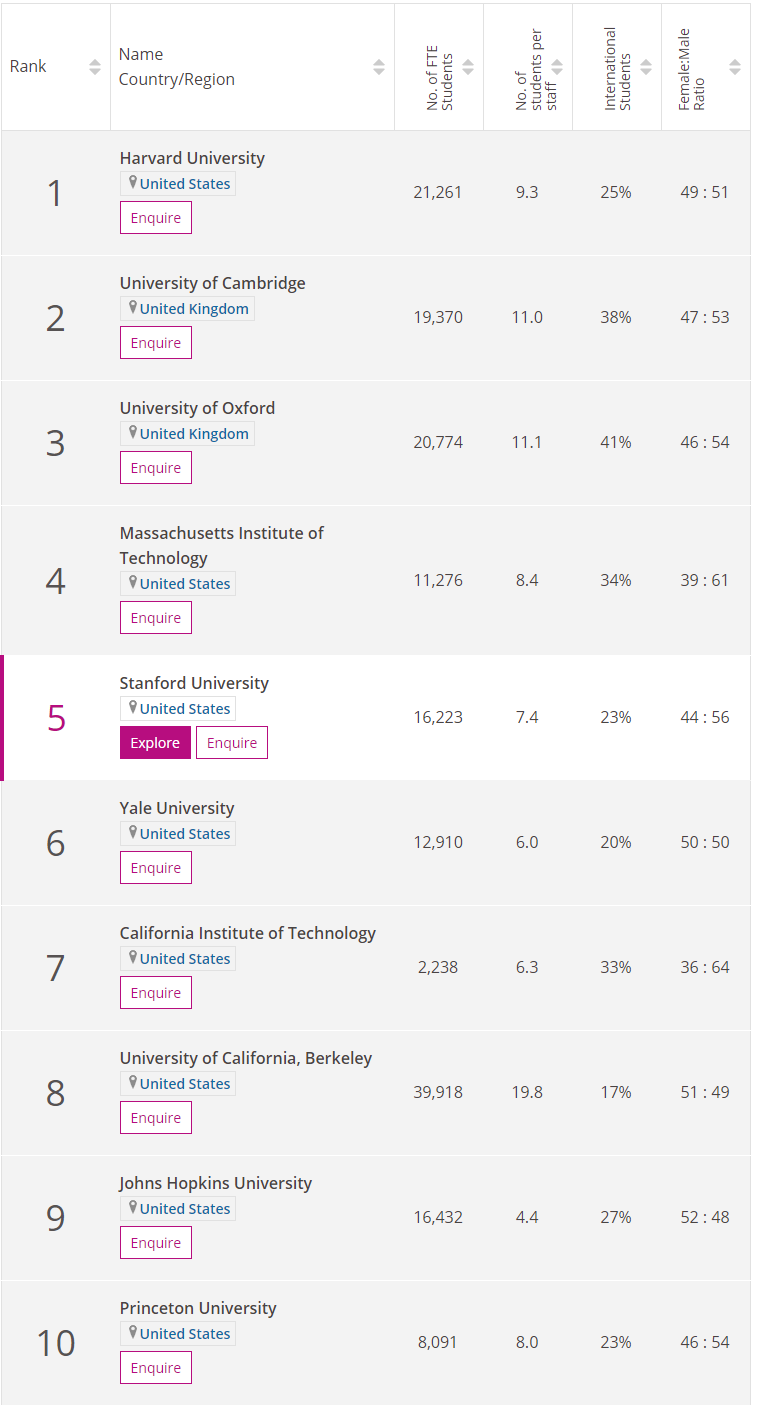Sort by No. of FTE Students arrows

(468, 67)
